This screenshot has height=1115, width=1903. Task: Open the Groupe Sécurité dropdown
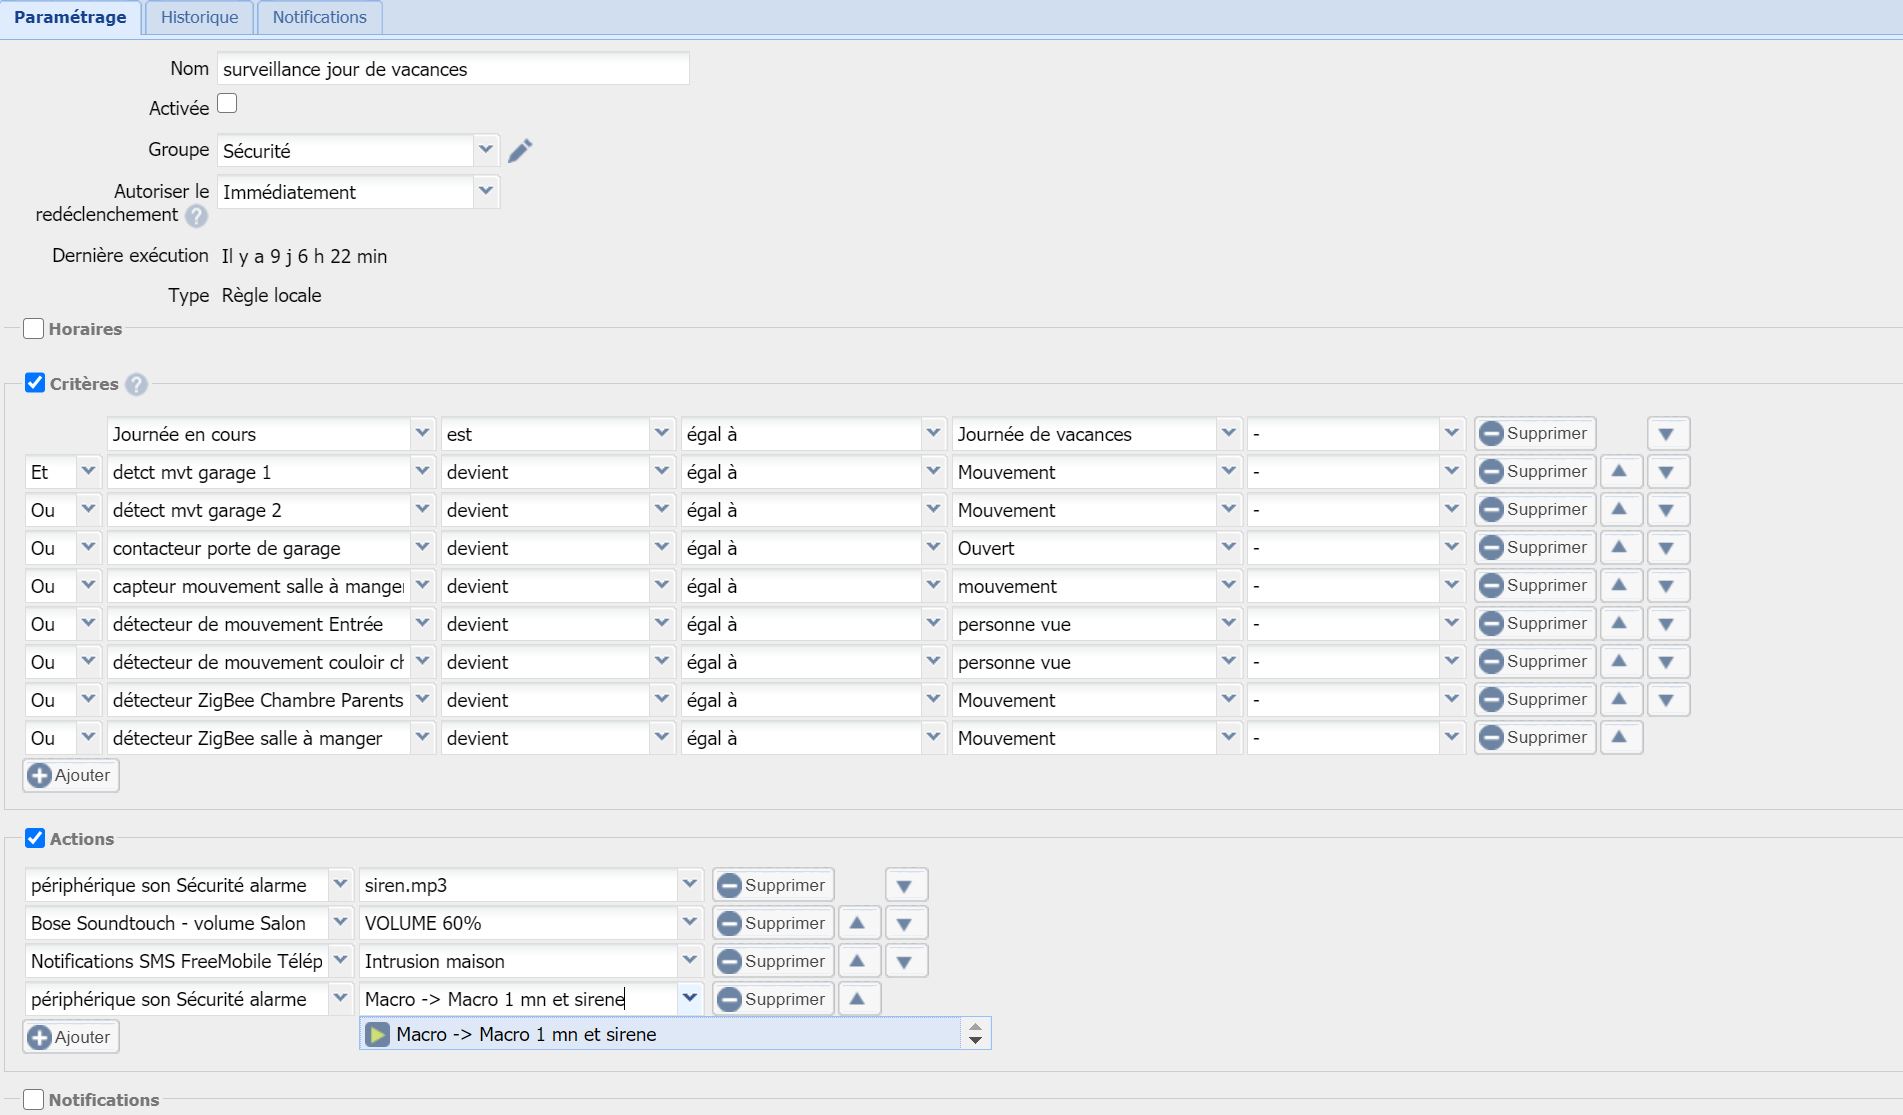coord(486,150)
